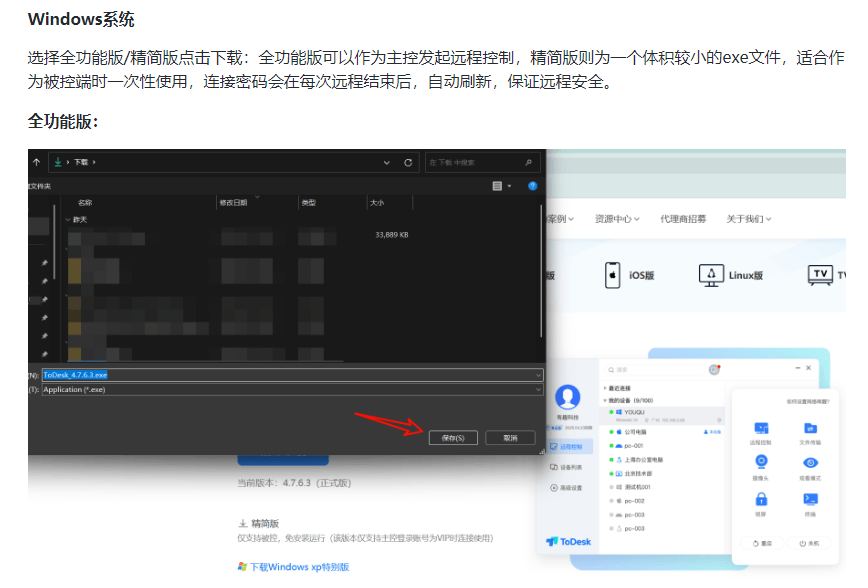Viewport: 868px width, 588px height.
Task: Click the ToDesk_4.7.6.3.exe file name field
Action: [292, 375]
